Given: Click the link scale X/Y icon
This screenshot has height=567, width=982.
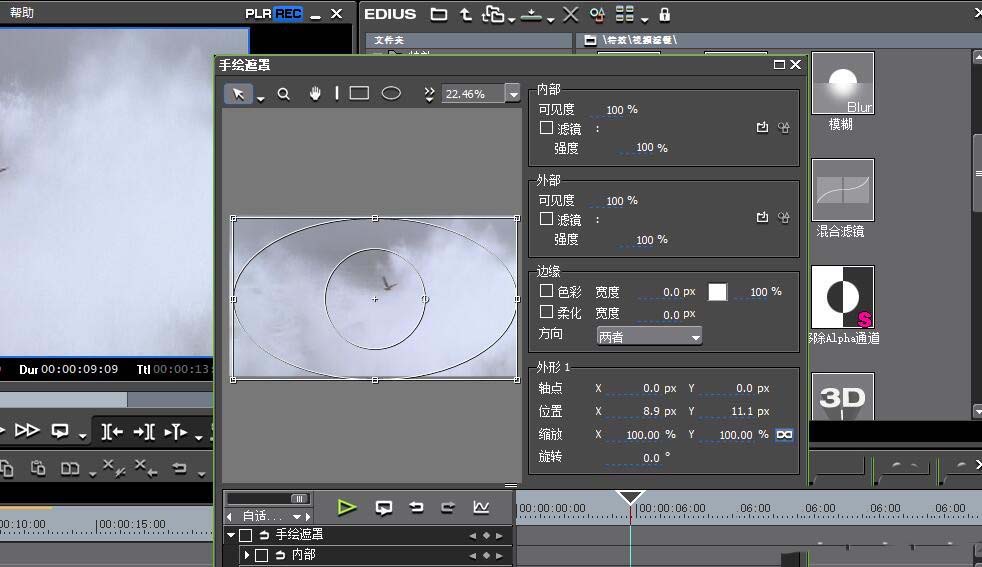Looking at the screenshot, I should click(x=784, y=435).
